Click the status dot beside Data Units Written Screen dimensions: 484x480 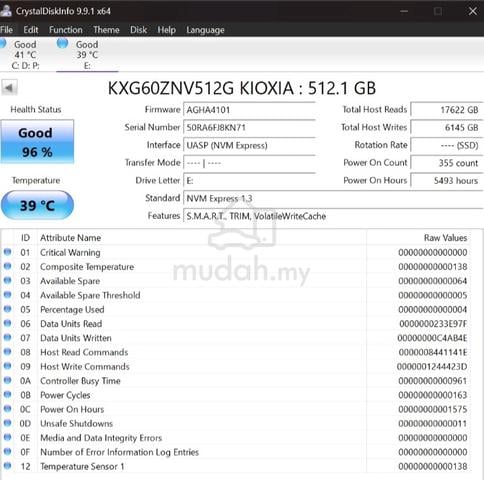tap(7, 338)
